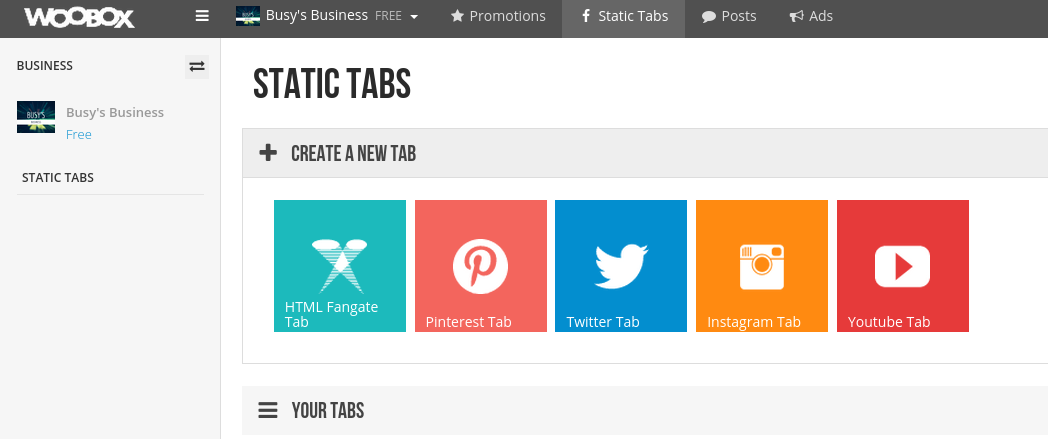Select Static Tabs in the sidebar

click(58, 178)
